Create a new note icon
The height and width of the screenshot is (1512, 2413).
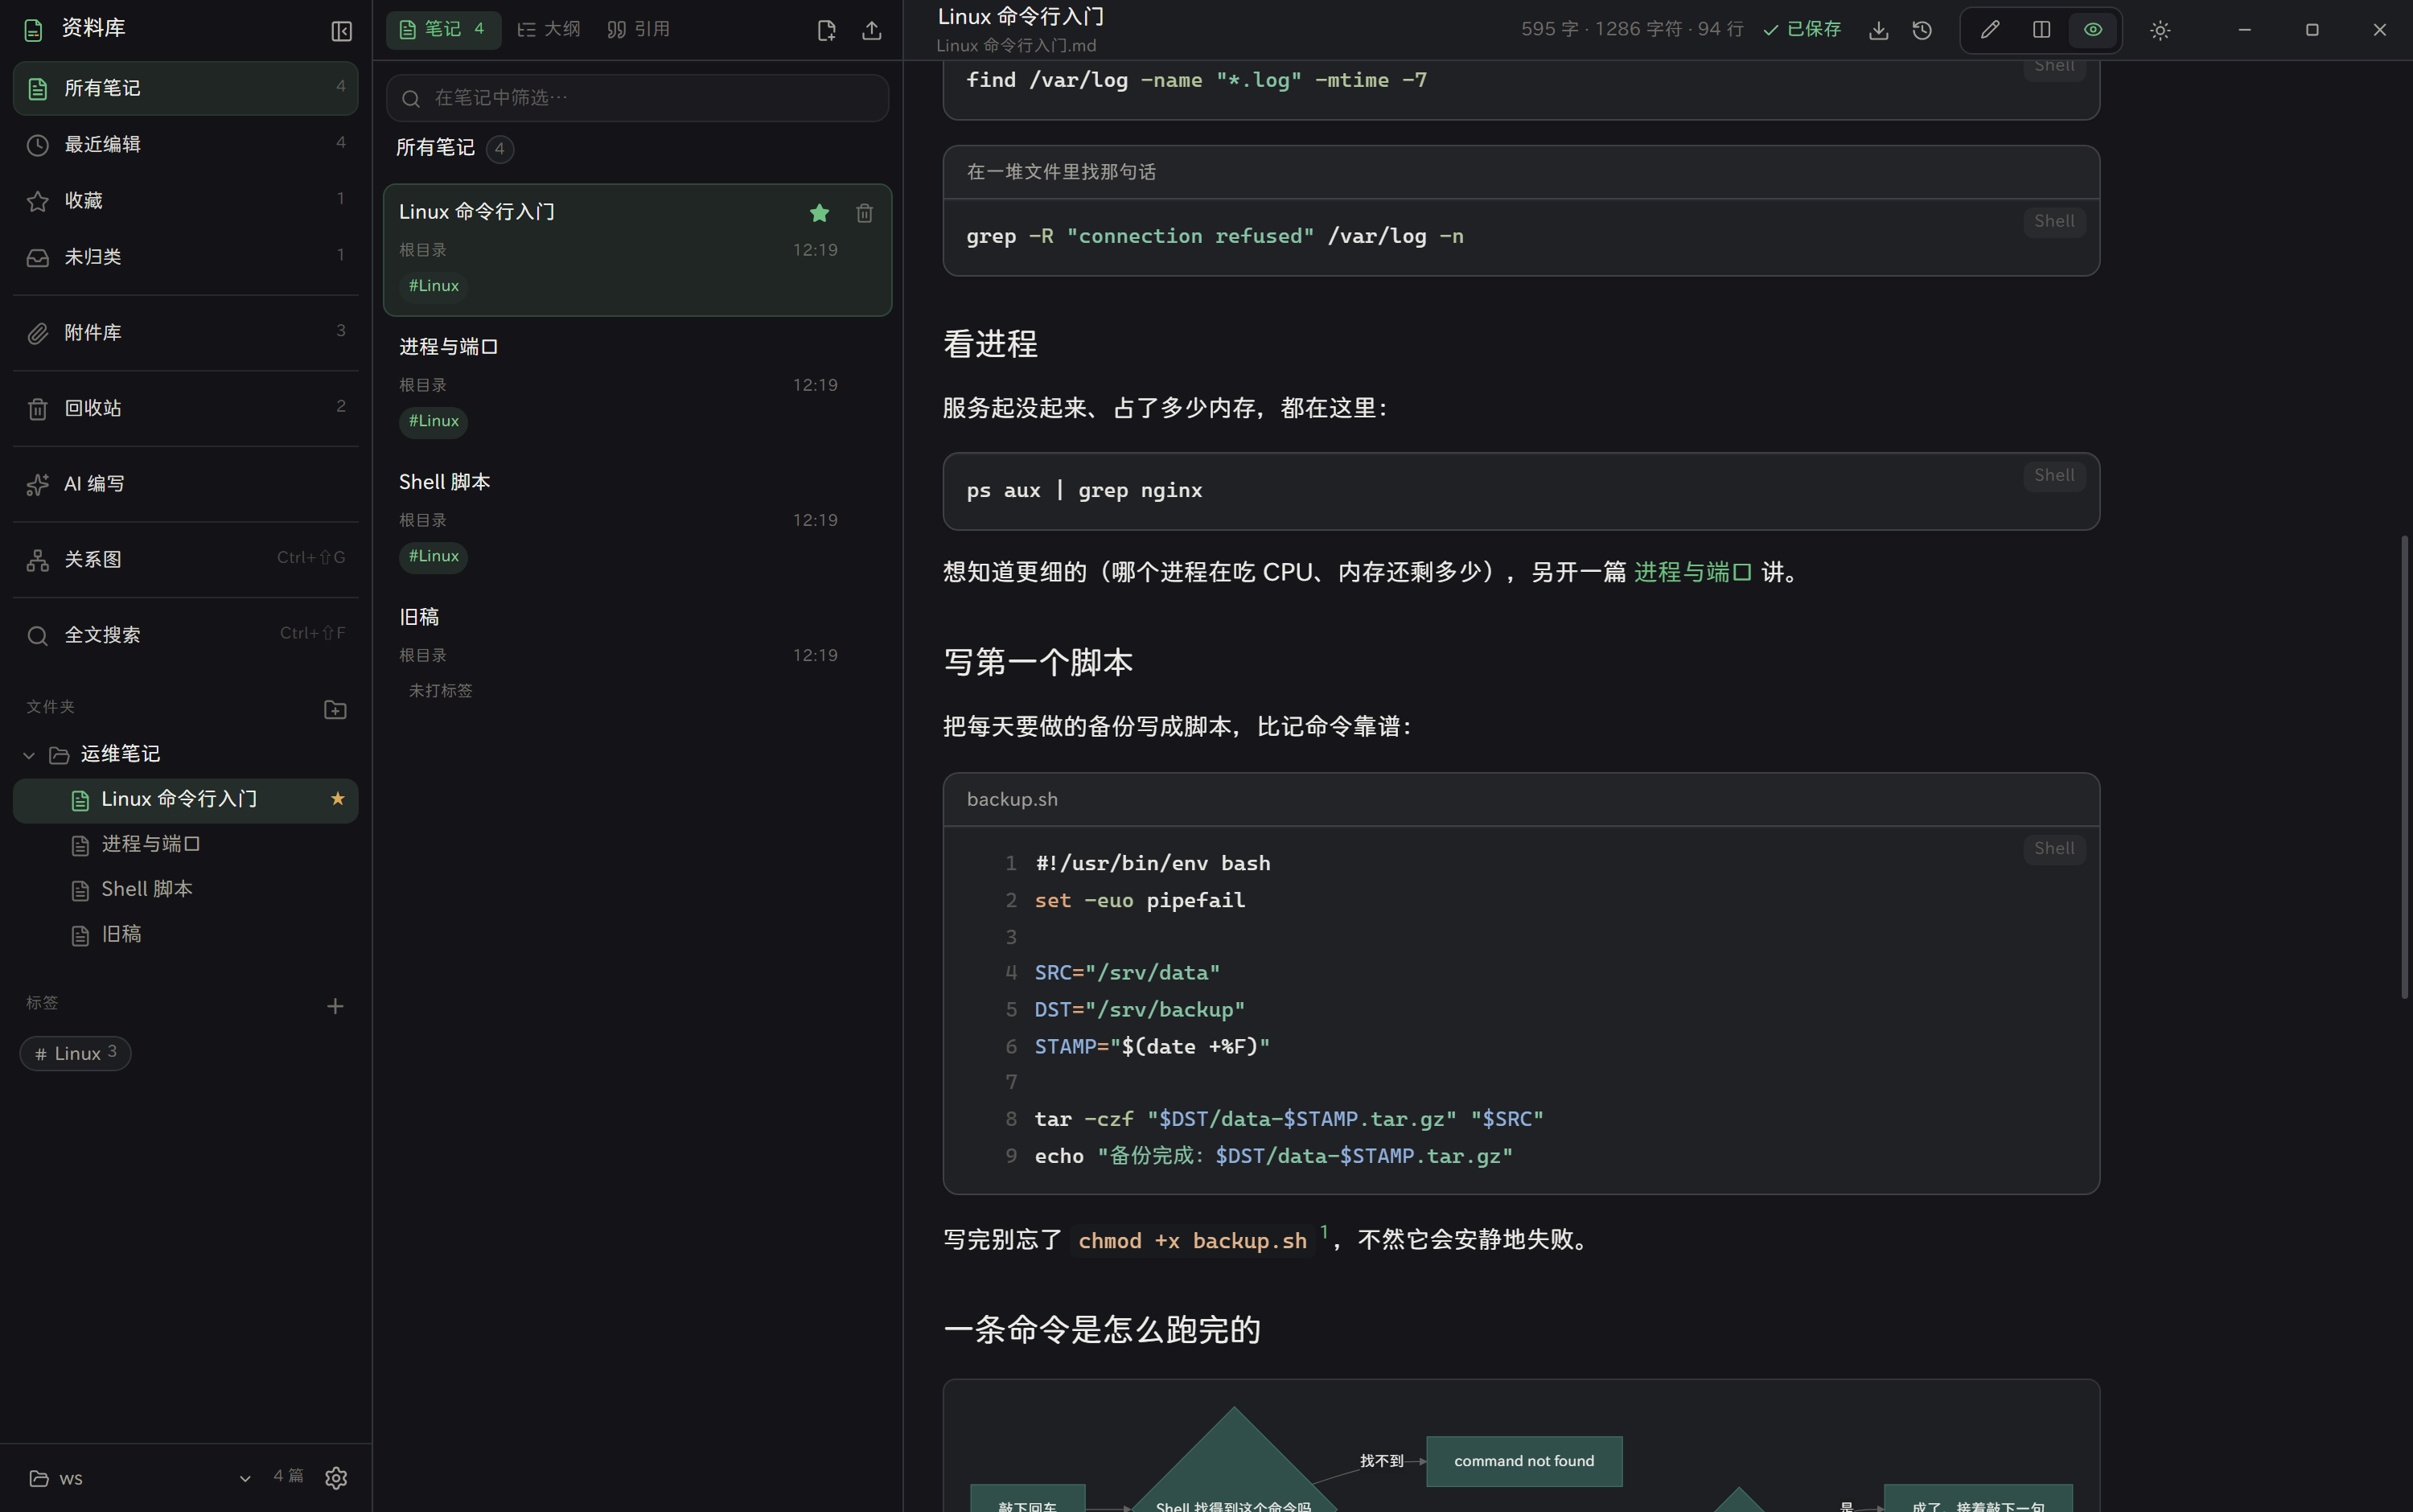(826, 31)
